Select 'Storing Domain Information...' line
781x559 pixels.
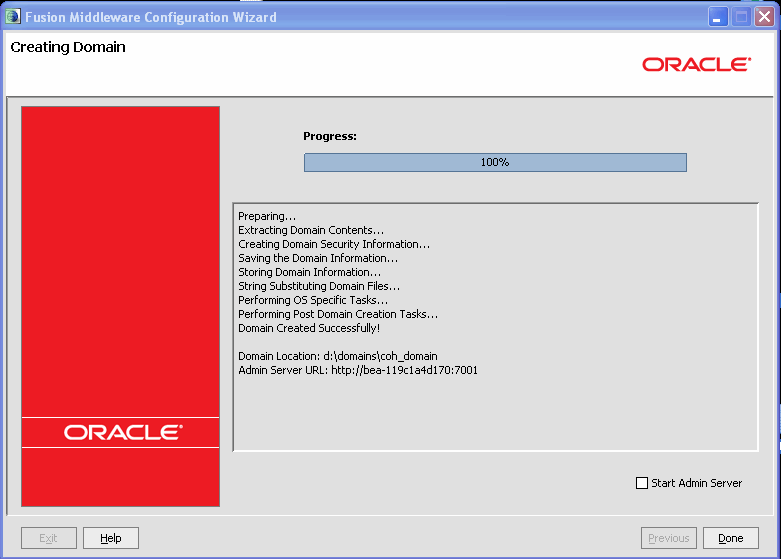click(309, 272)
